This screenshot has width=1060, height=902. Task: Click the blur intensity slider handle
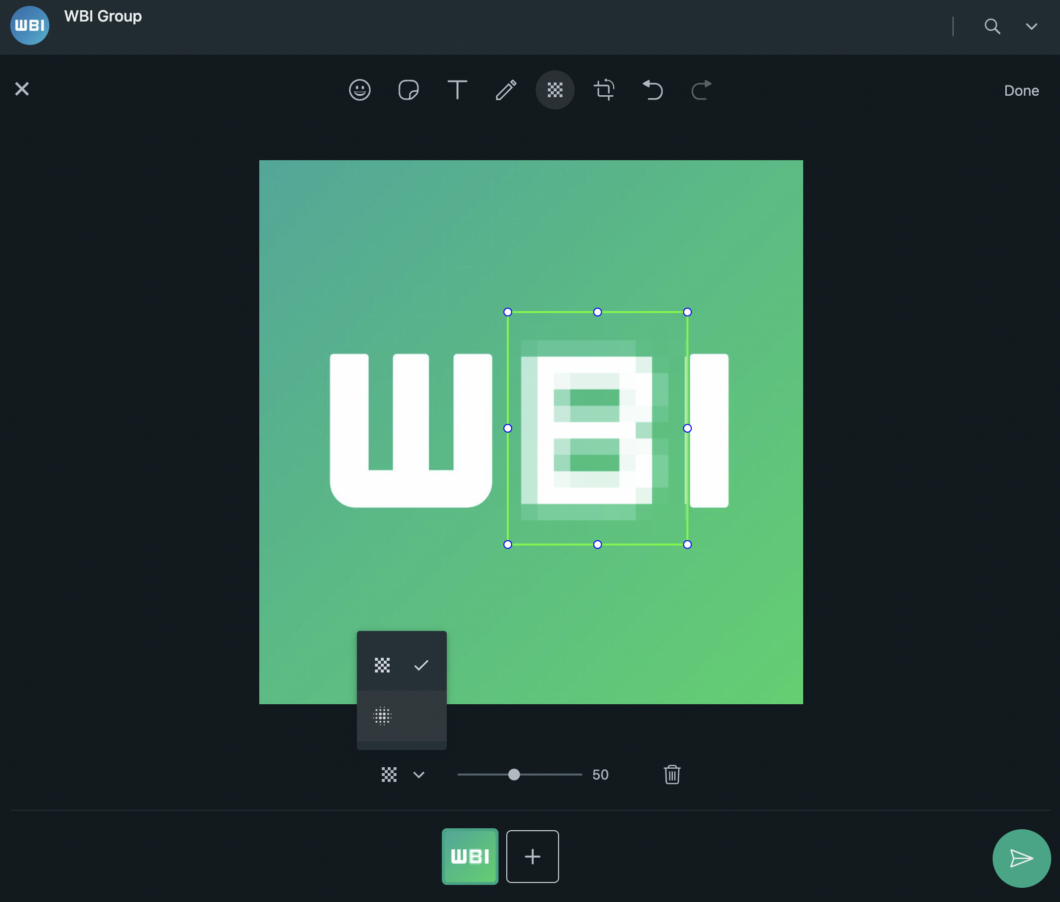tap(514, 775)
